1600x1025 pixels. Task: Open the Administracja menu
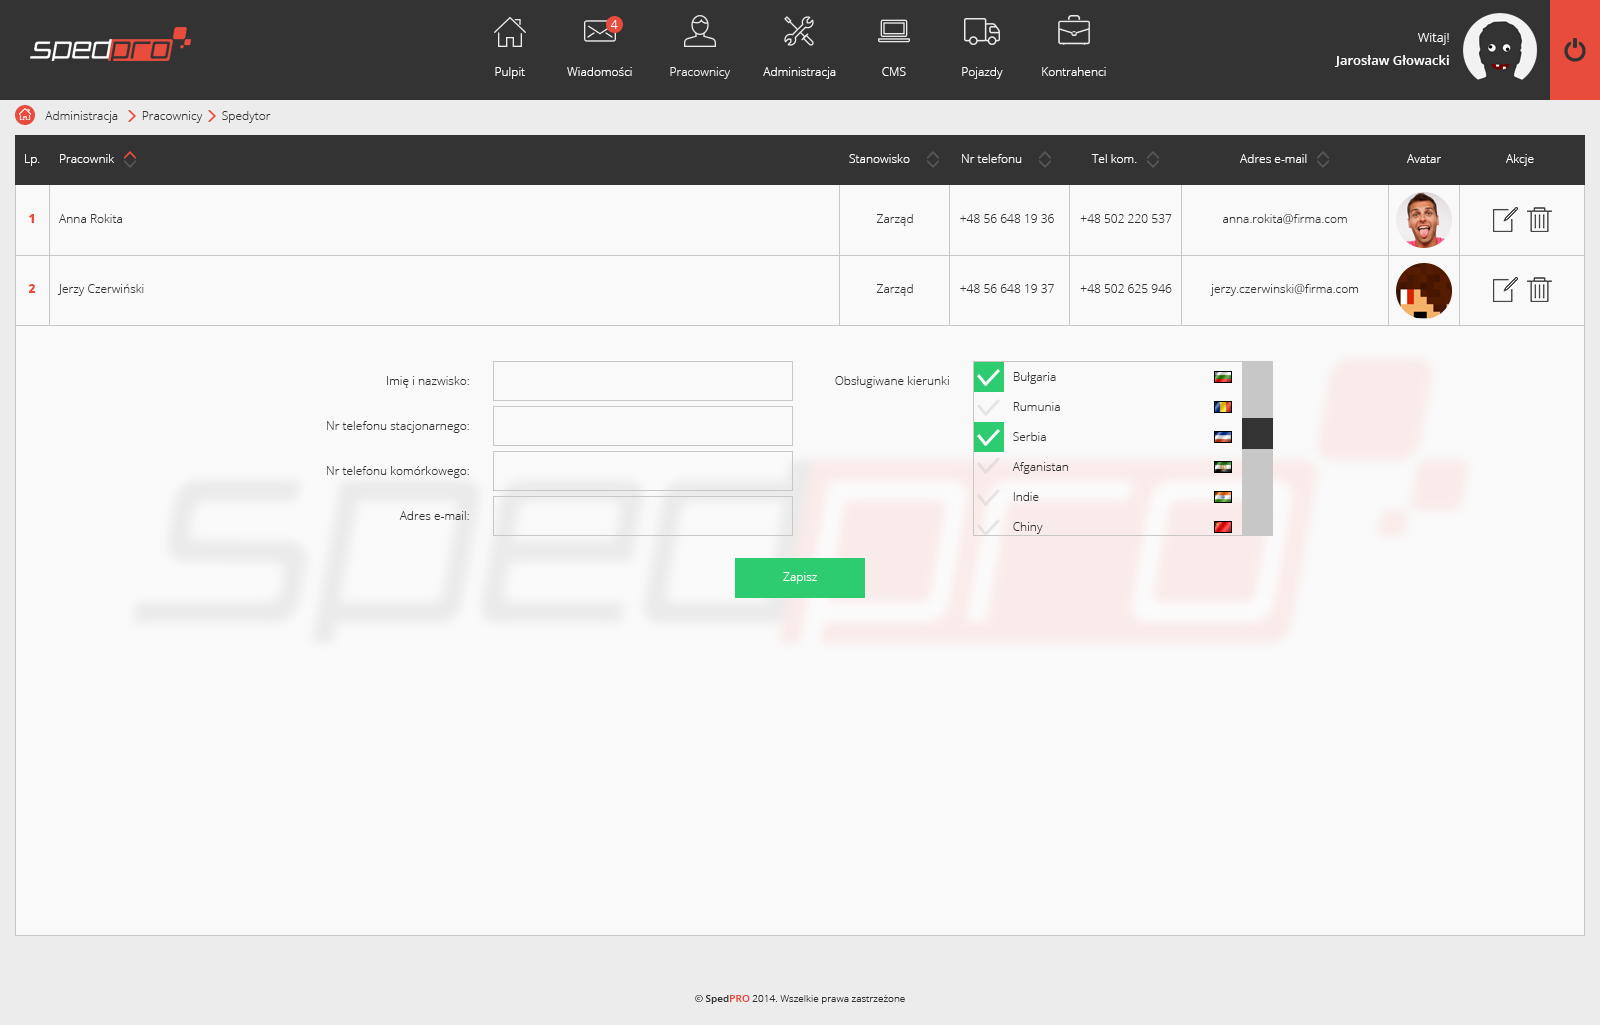[799, 45]
